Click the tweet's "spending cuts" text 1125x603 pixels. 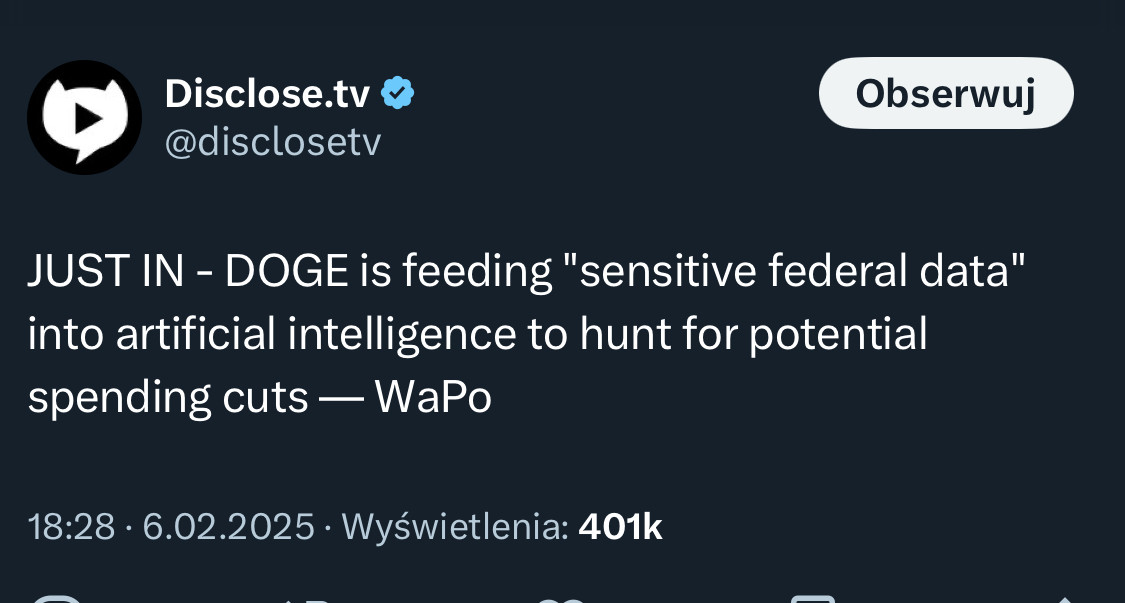(x=168, y=399)
